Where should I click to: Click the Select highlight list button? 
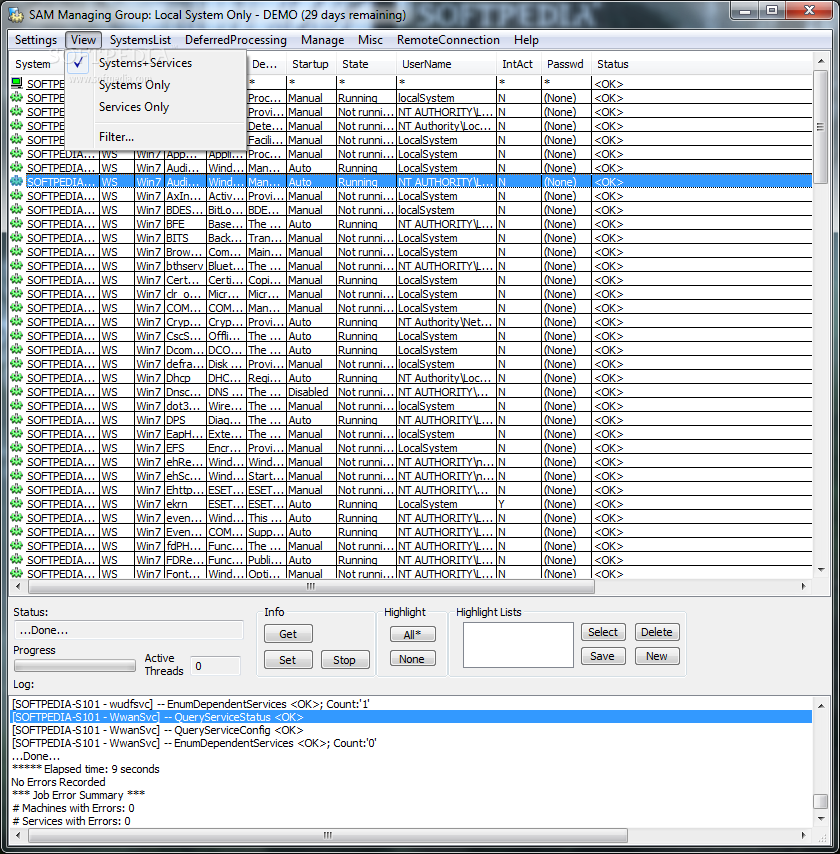[603, 632]
